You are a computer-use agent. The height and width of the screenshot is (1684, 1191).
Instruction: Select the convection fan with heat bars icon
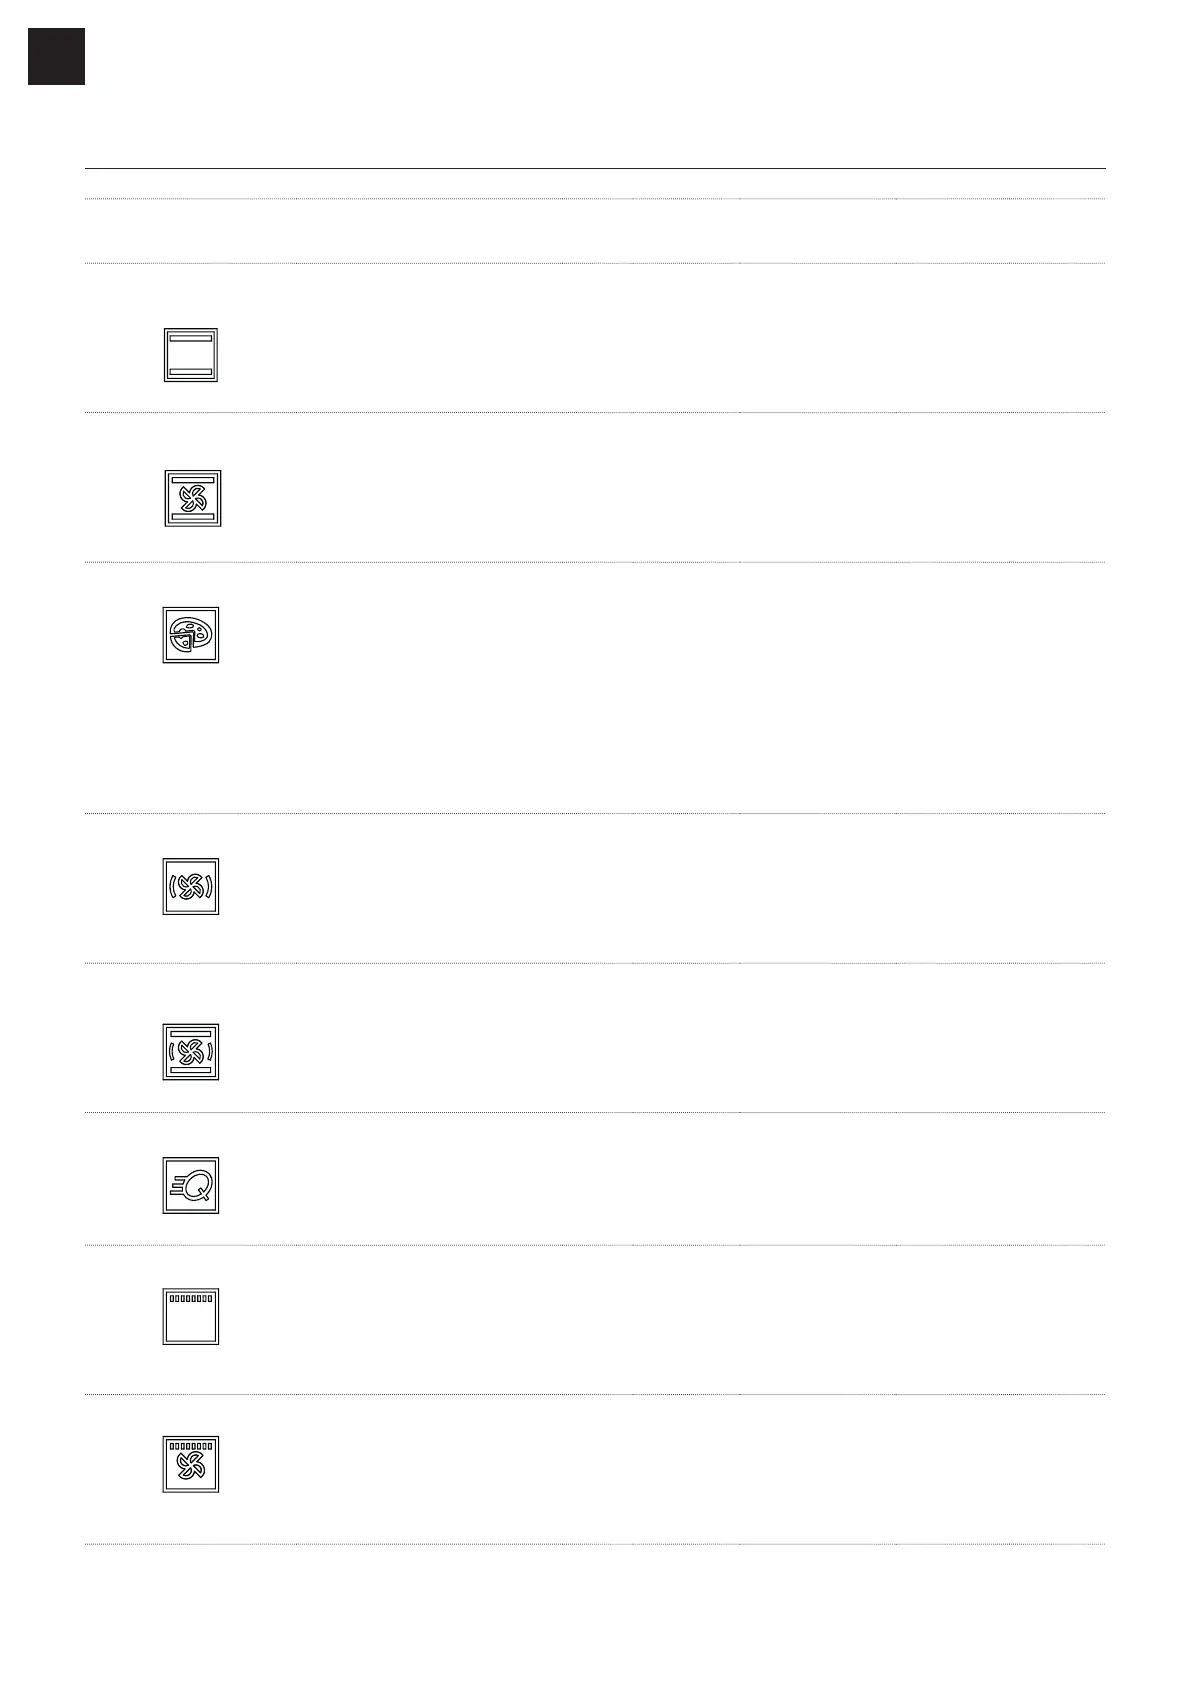pos(191,1052)
